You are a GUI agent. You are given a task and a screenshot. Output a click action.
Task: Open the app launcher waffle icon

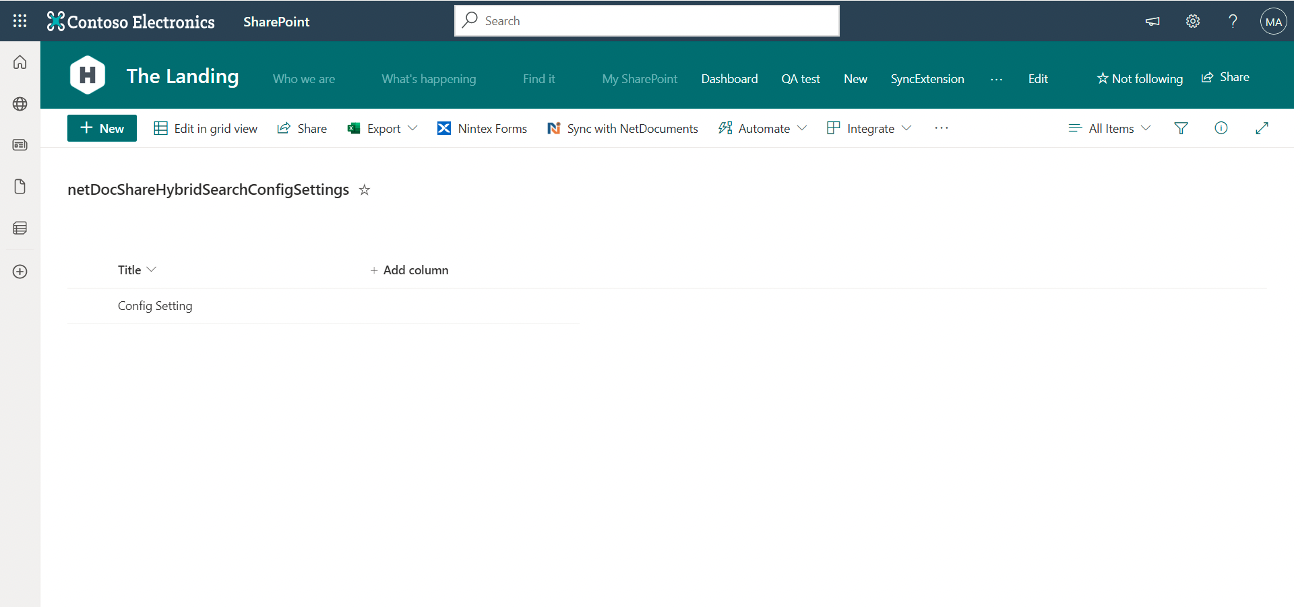click(x=20, y=21)
